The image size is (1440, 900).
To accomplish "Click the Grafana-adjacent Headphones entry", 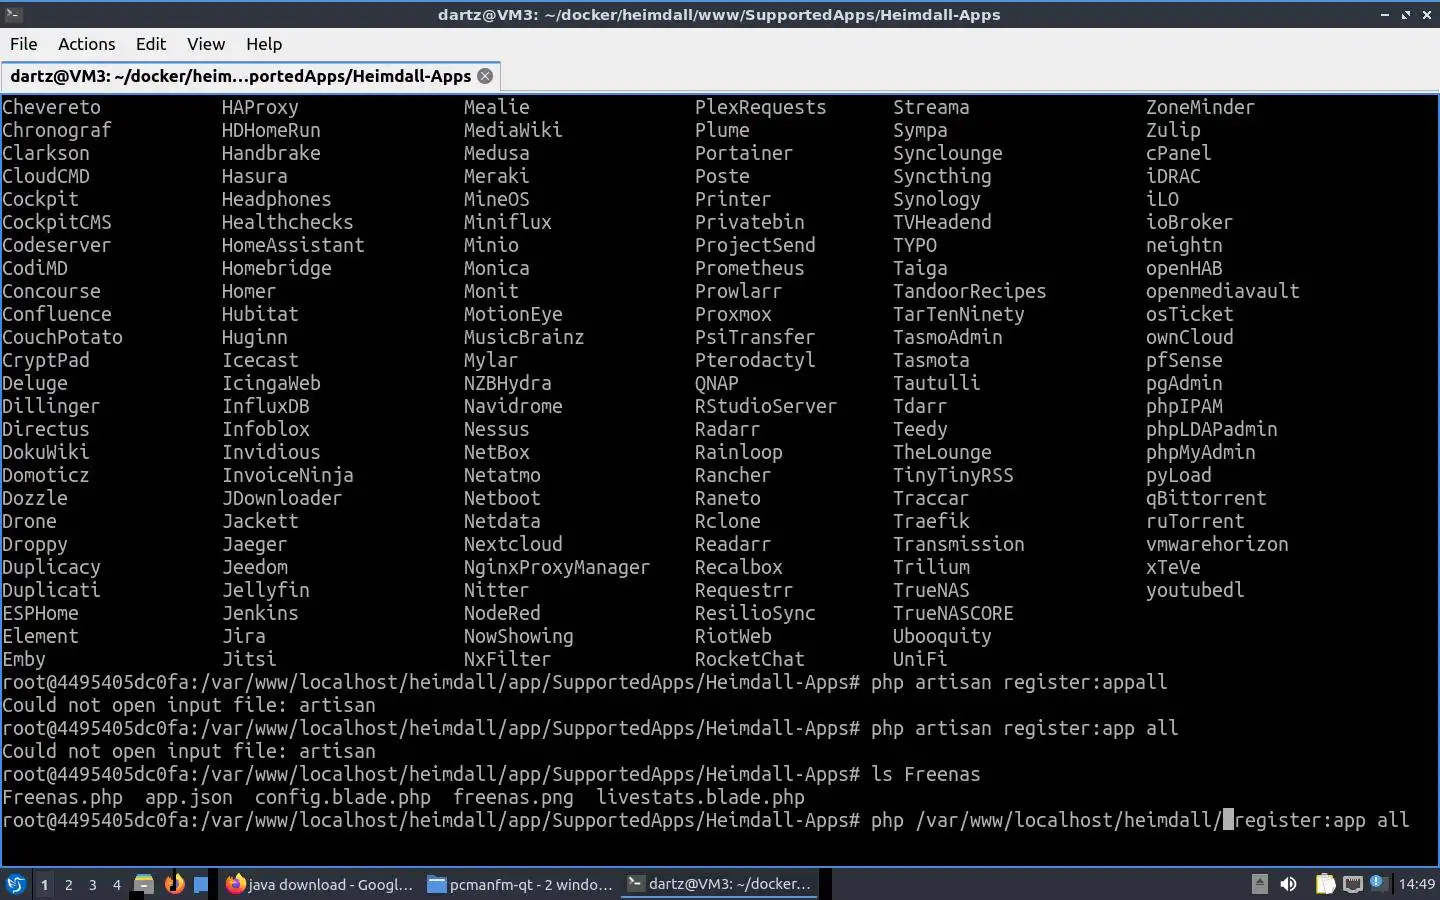I will [x=276, y=199].
